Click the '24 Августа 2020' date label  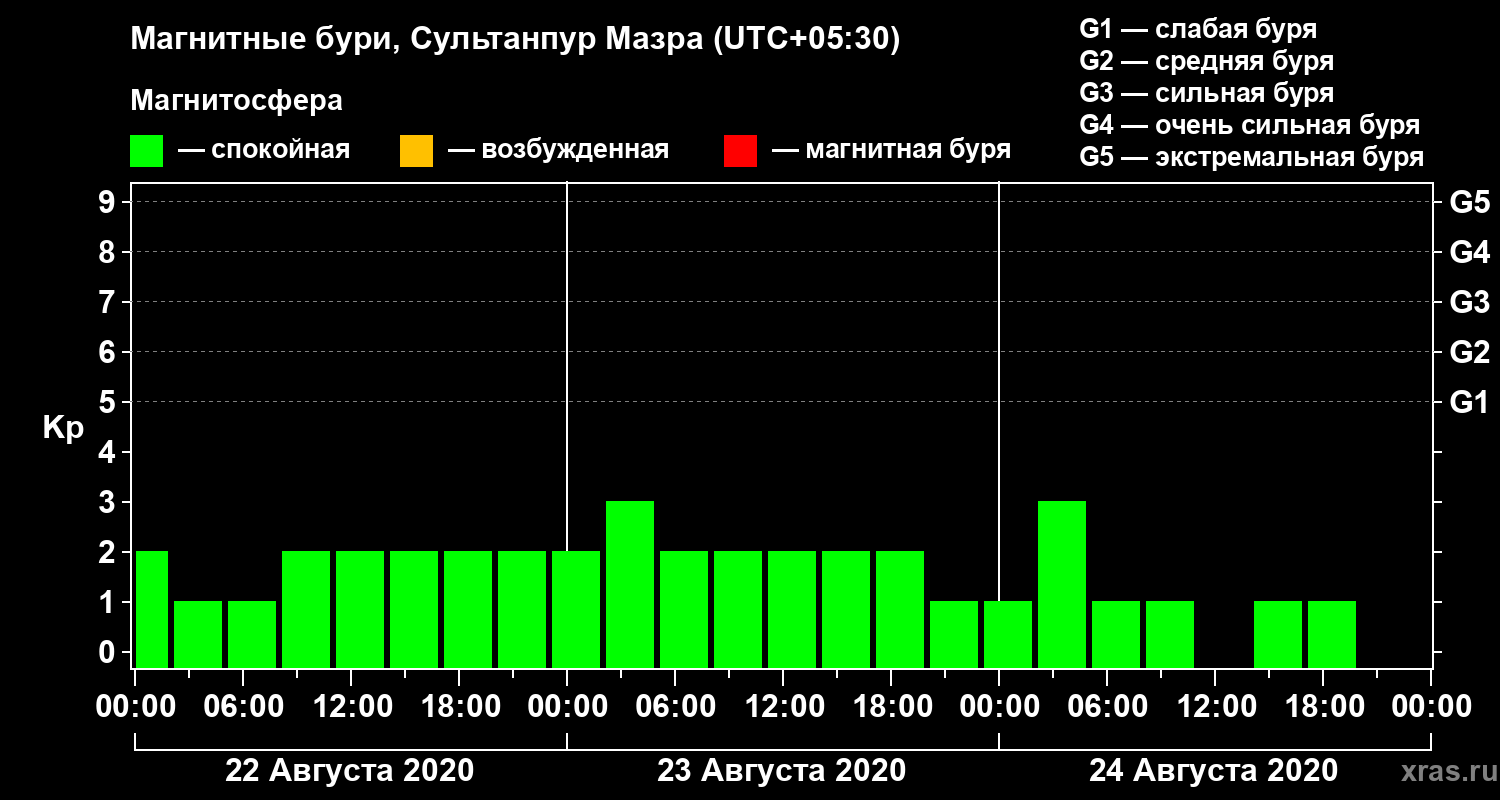pos(1214,771)
